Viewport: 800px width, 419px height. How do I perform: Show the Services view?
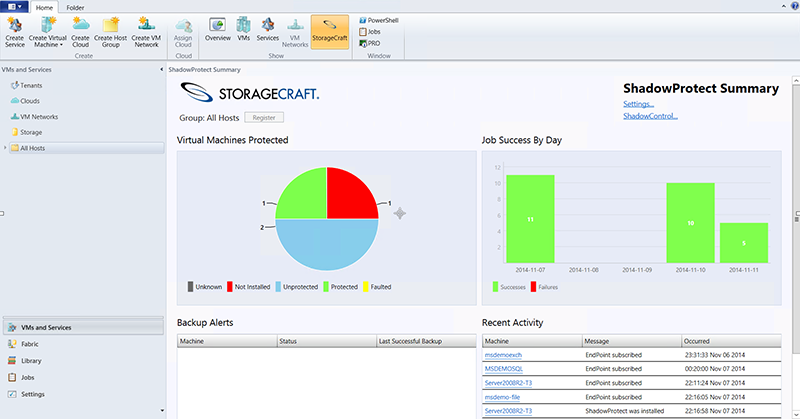tap(267, 29)
